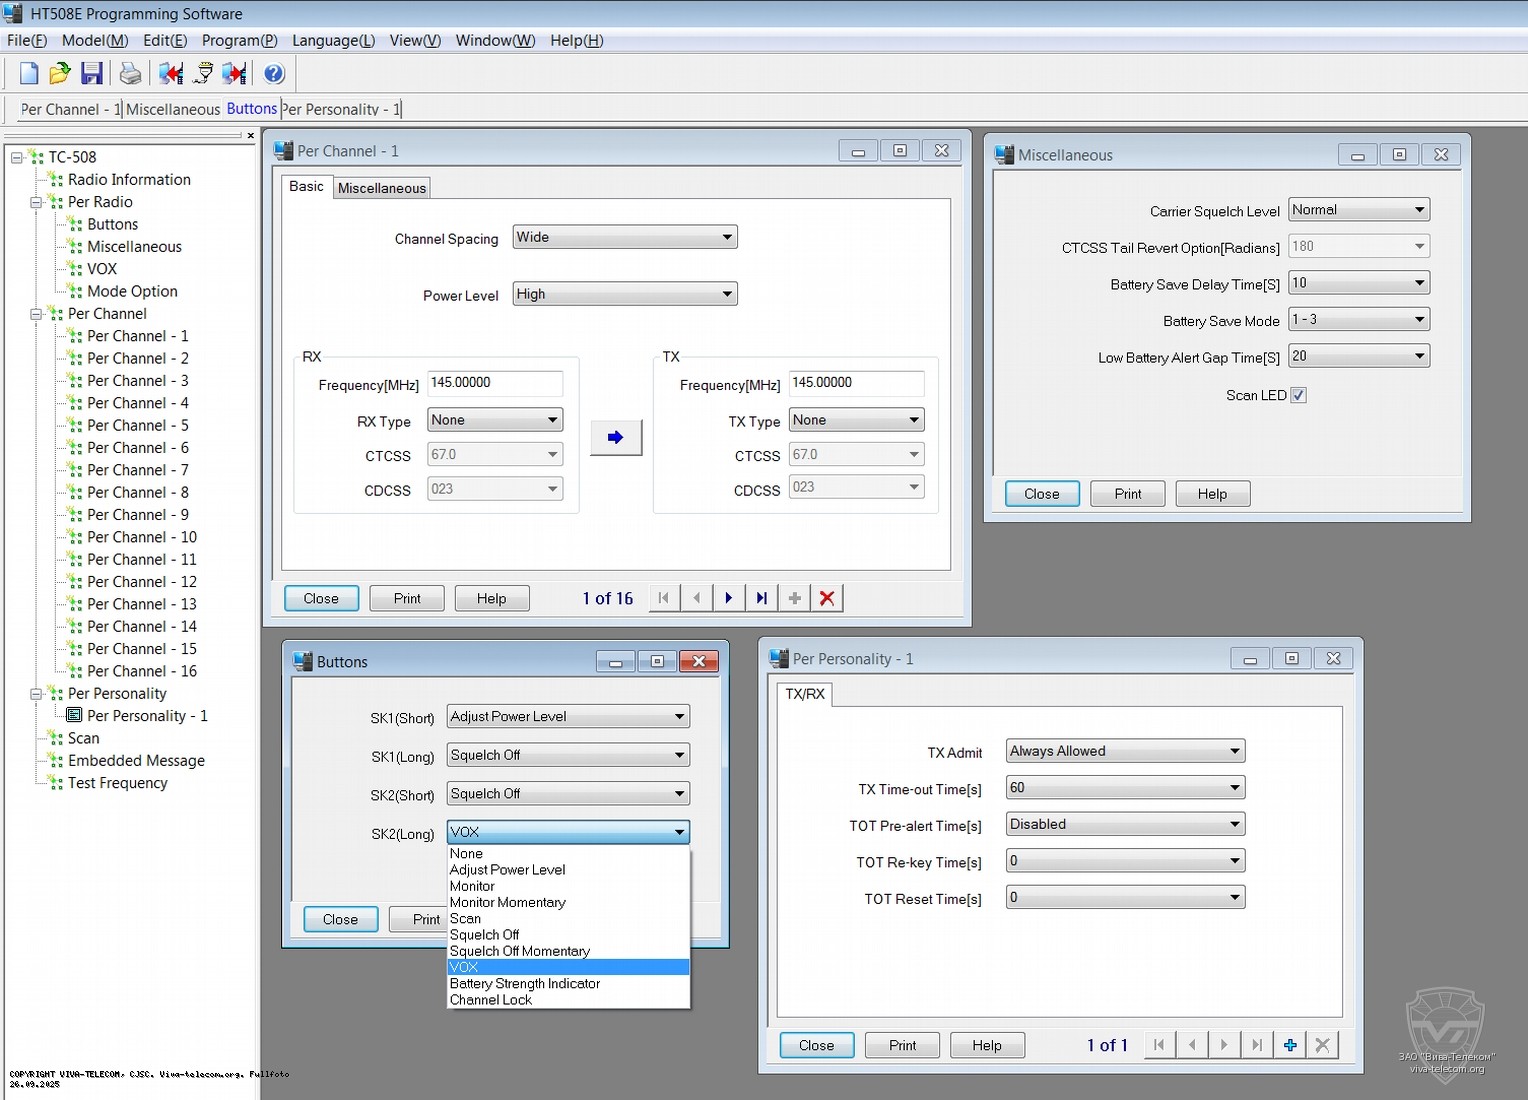This screenshot has width=1528, height=1100.
Task: Click the Save floppy disk icon
Action: pos(92,74)
